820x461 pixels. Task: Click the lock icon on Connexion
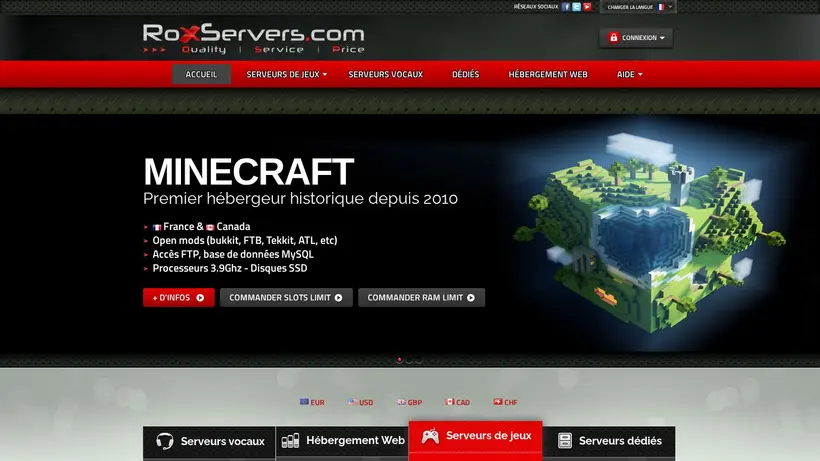613,38
